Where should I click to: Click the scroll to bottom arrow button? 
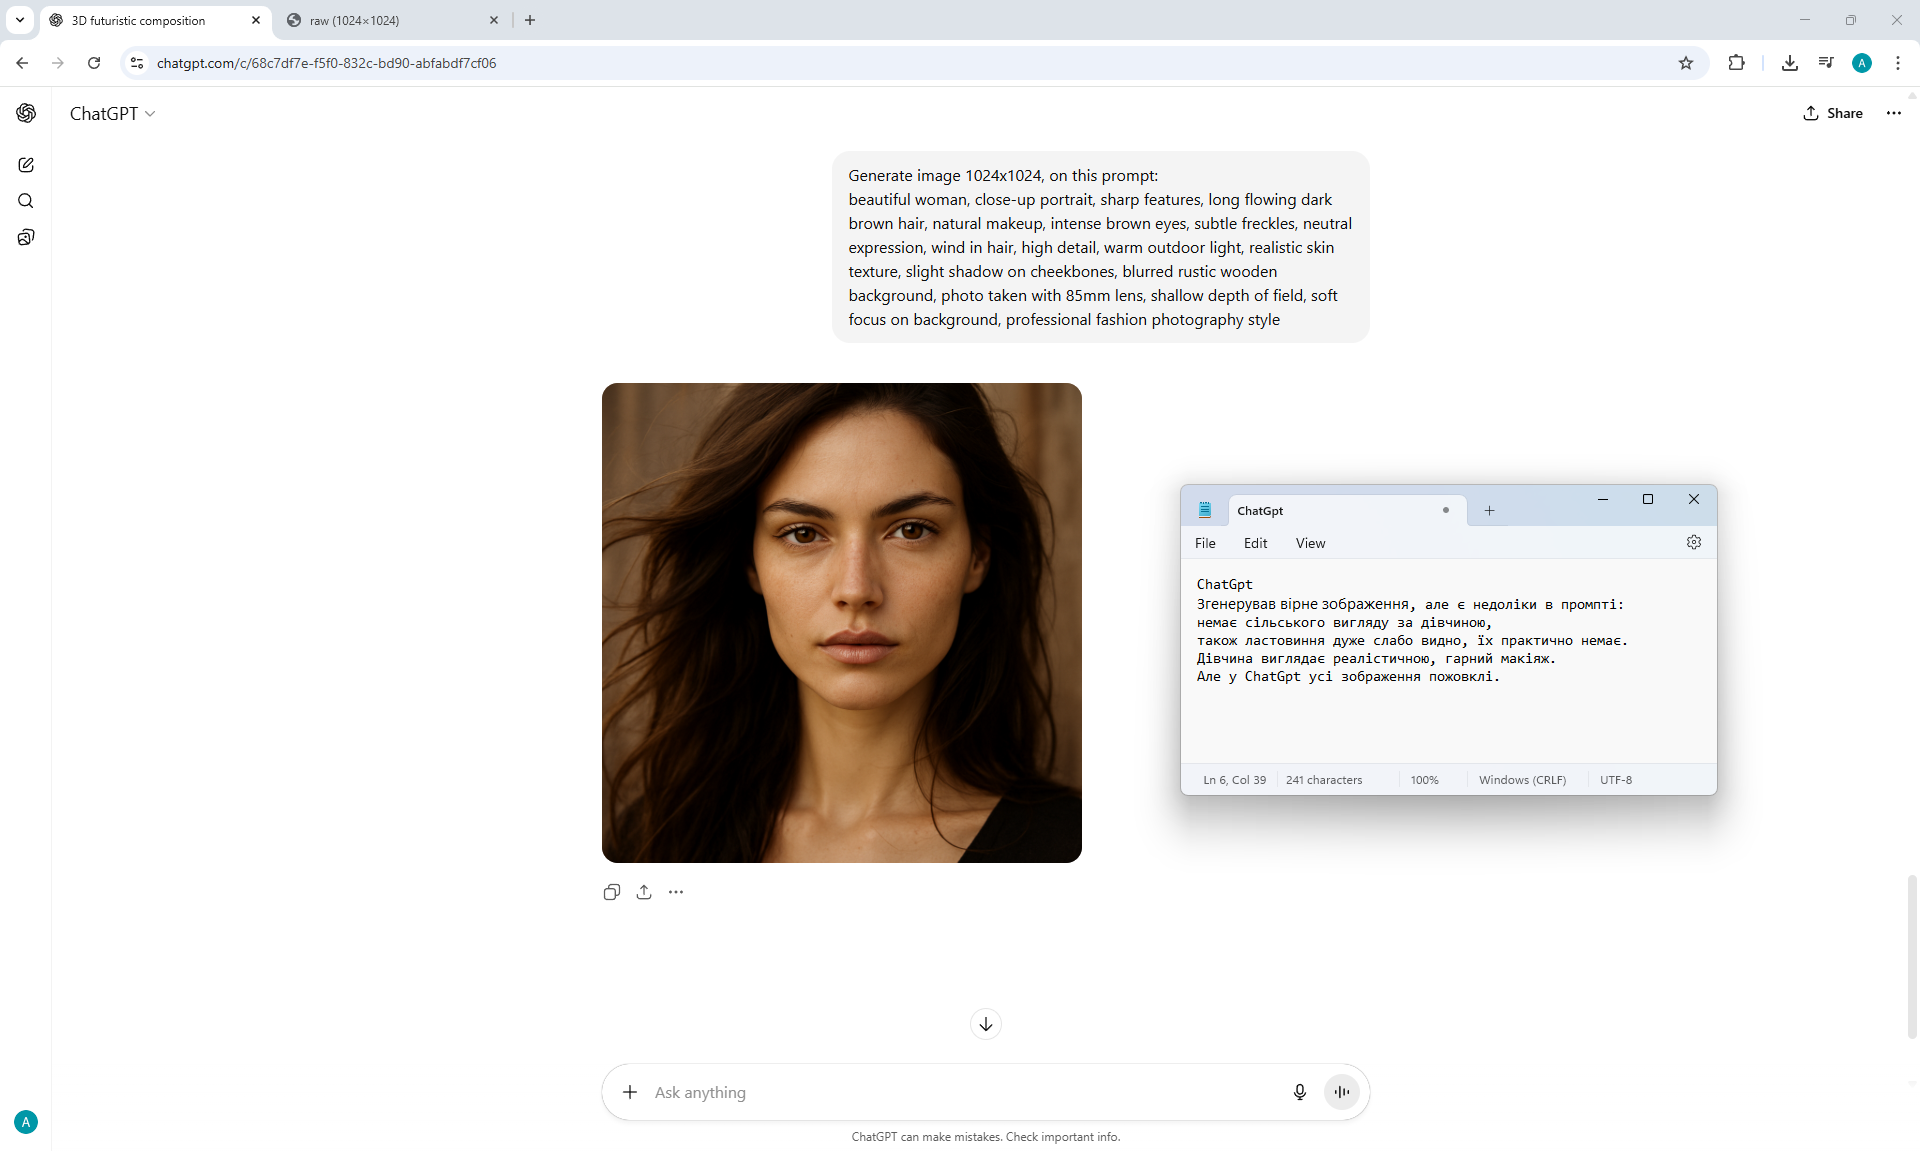pyautogui.click(x=985, y=1024)
